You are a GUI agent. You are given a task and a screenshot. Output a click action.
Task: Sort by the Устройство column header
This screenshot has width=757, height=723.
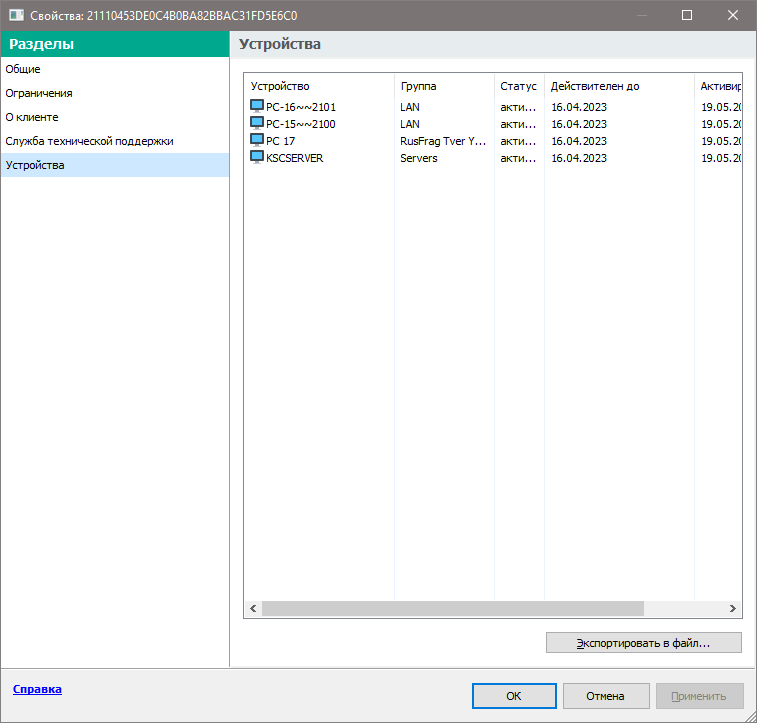pyautogui.click(x=319, y=86)
